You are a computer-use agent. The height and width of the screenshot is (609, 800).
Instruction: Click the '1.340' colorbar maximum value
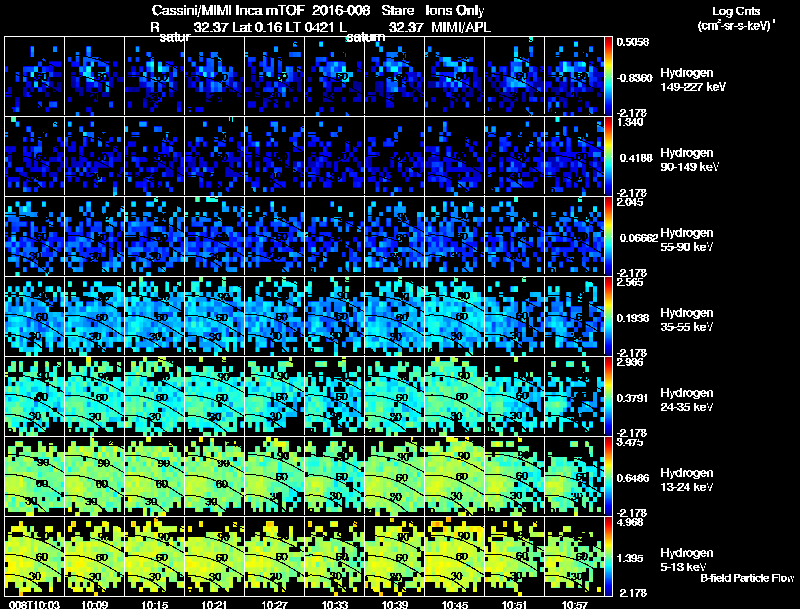631,122
